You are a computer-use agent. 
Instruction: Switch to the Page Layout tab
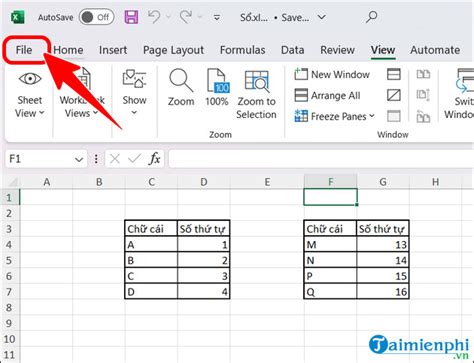point(173,50)
